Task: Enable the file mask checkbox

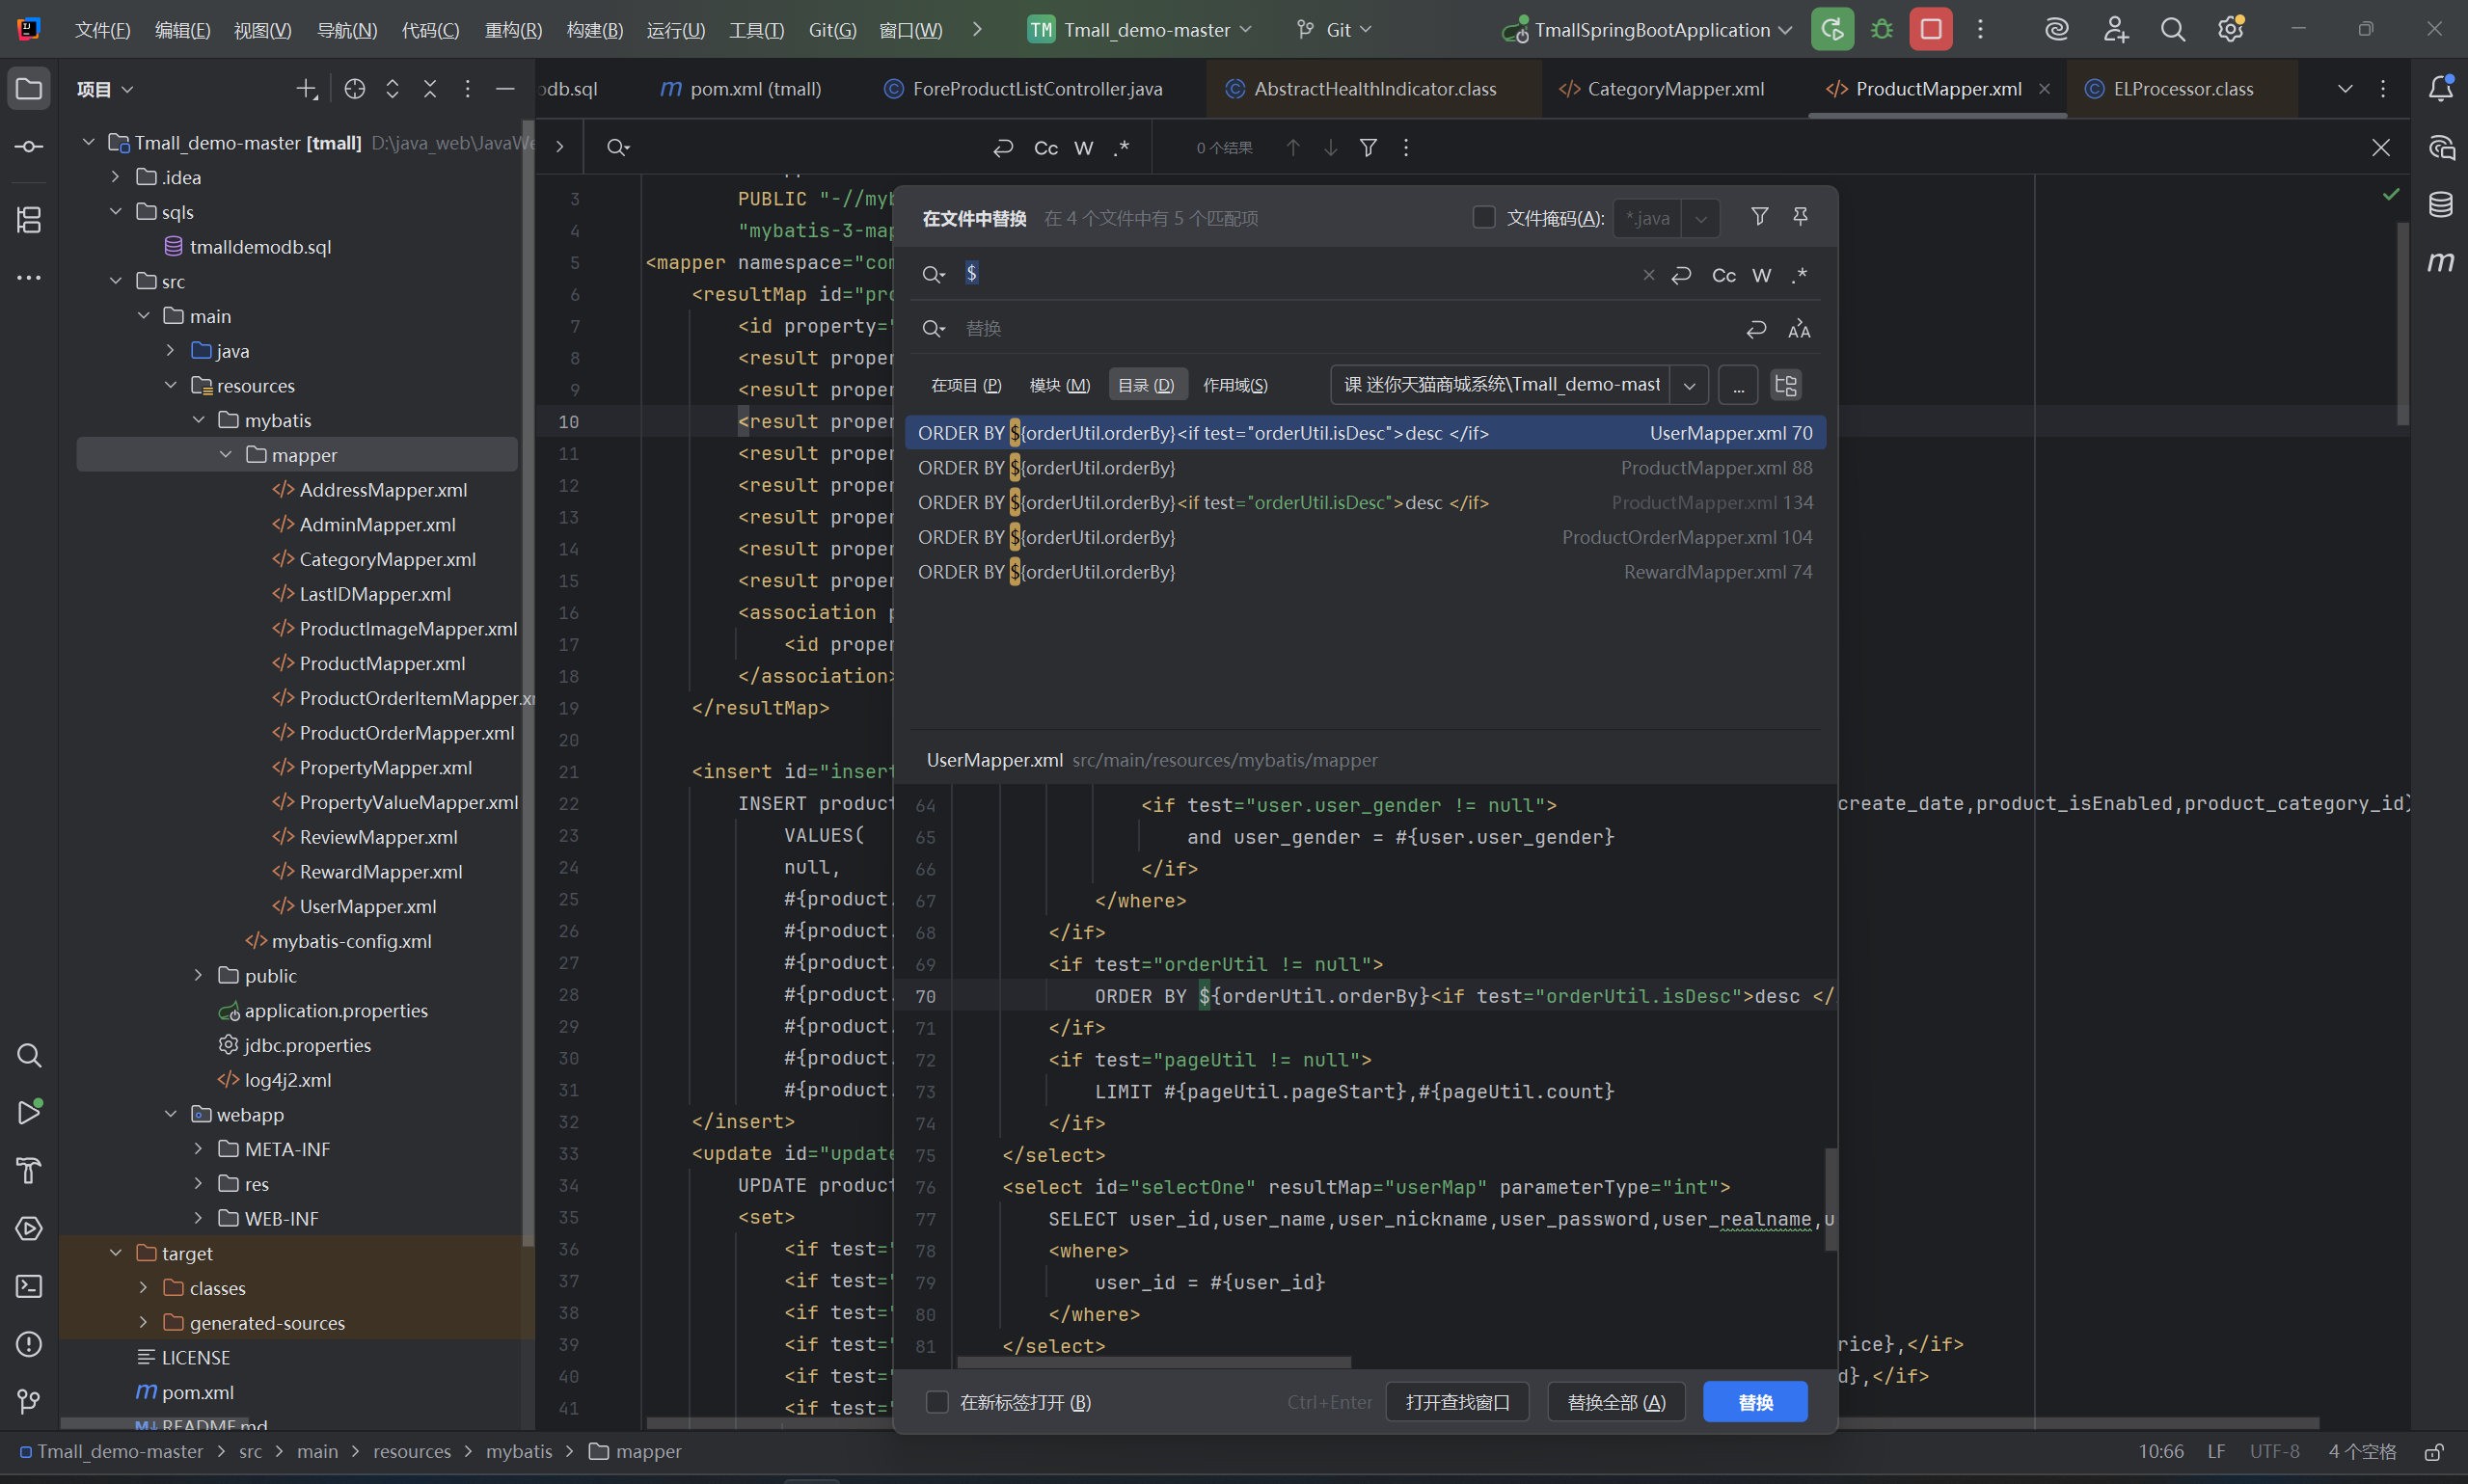Action: [1484, 218]
